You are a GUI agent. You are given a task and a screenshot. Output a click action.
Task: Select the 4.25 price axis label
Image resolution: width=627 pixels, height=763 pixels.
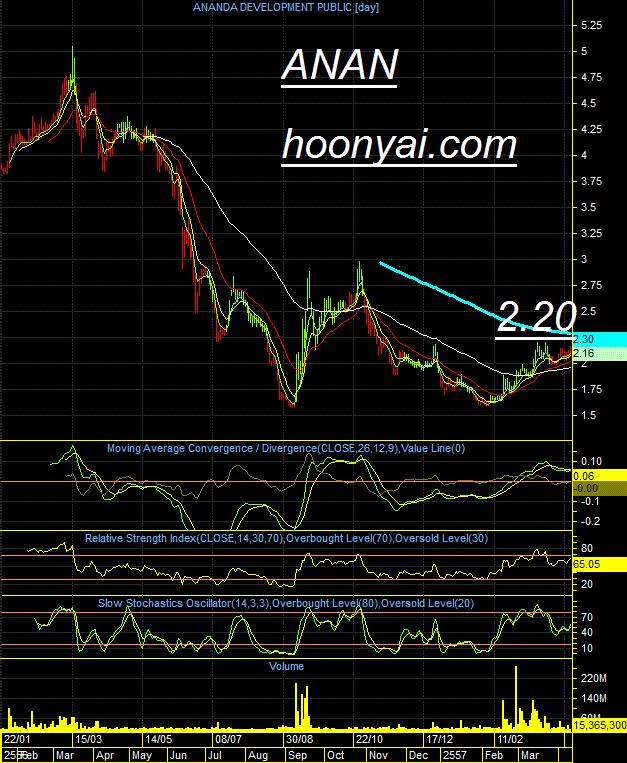(x=591, y=129)
